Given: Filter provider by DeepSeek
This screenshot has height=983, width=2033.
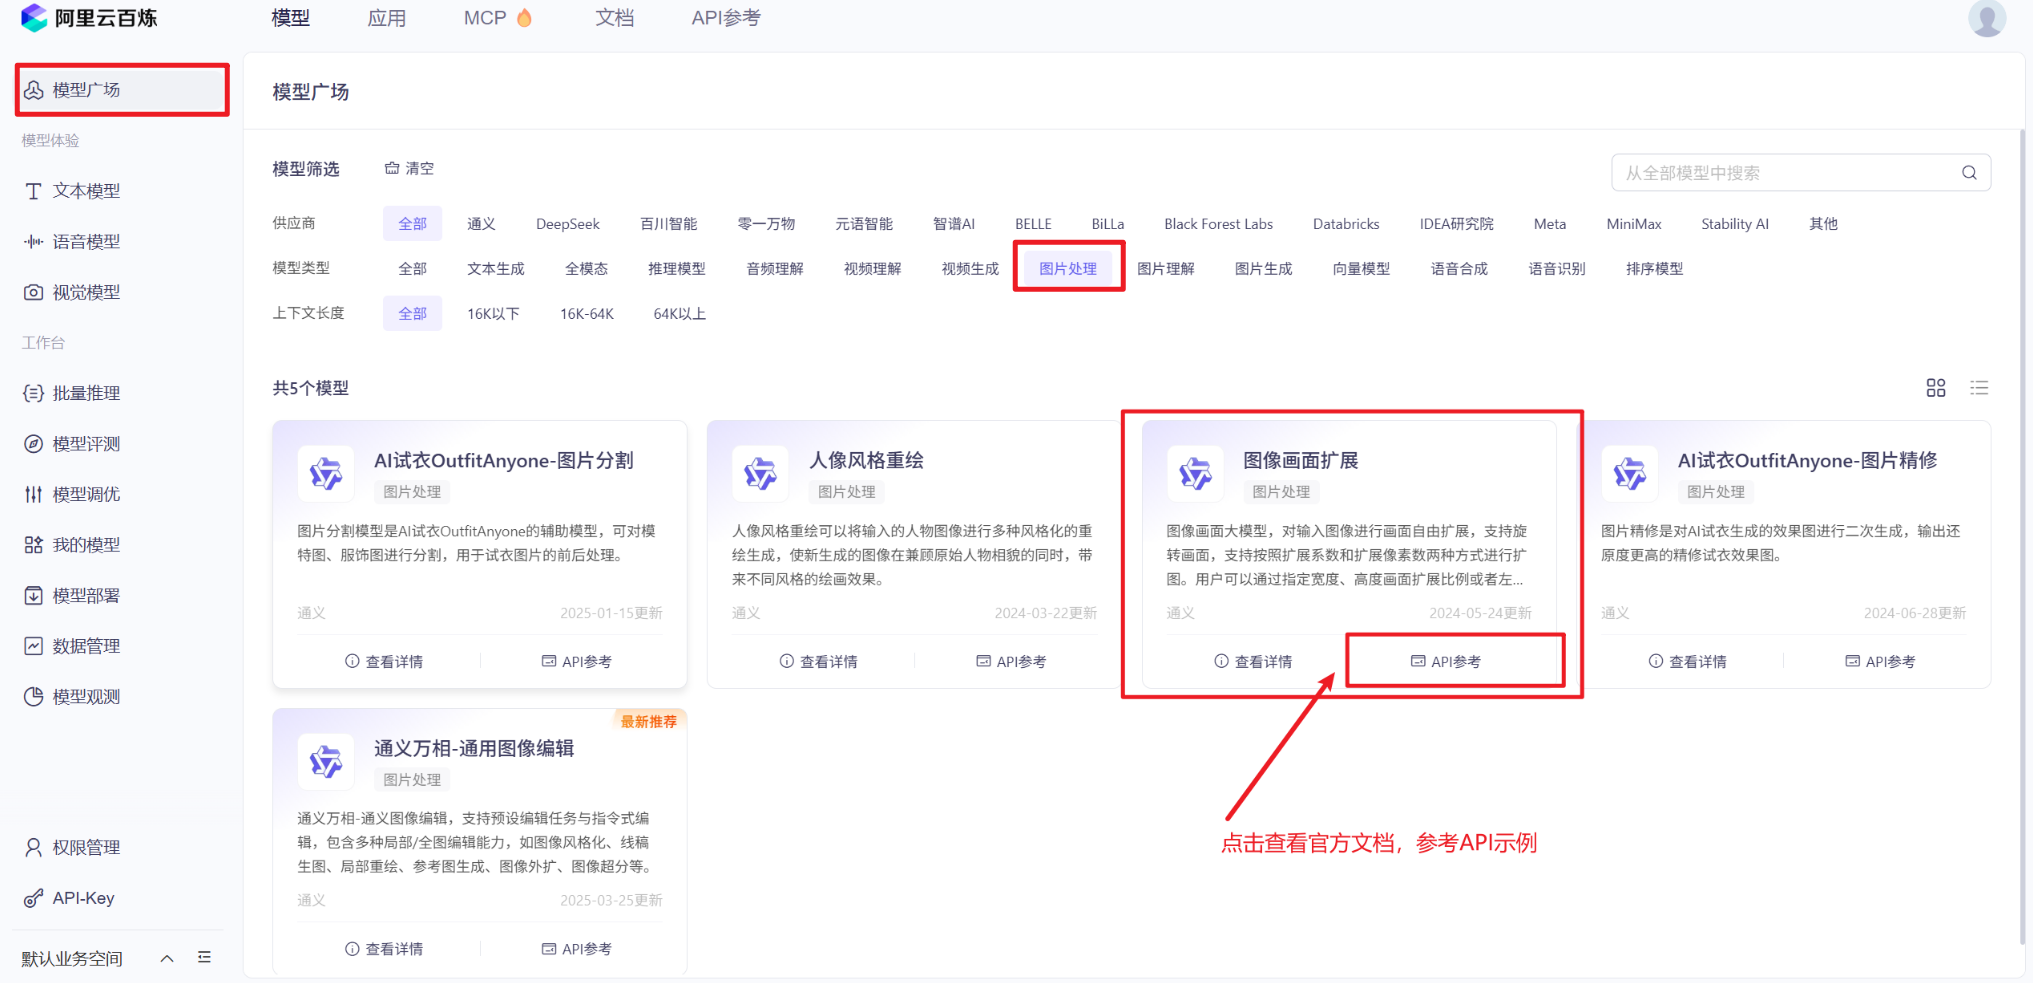Looking at the screenshot, I should tap(568, 224).
